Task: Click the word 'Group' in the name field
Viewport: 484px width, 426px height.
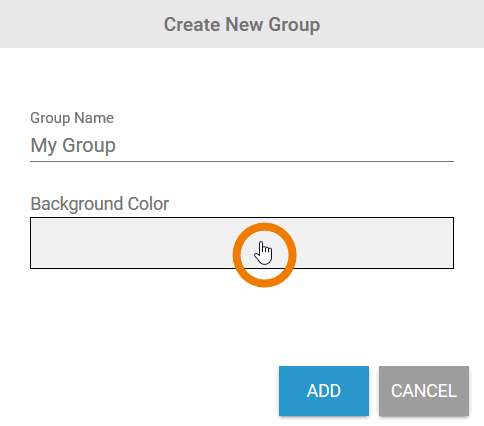Action: [x=89, y=146]
